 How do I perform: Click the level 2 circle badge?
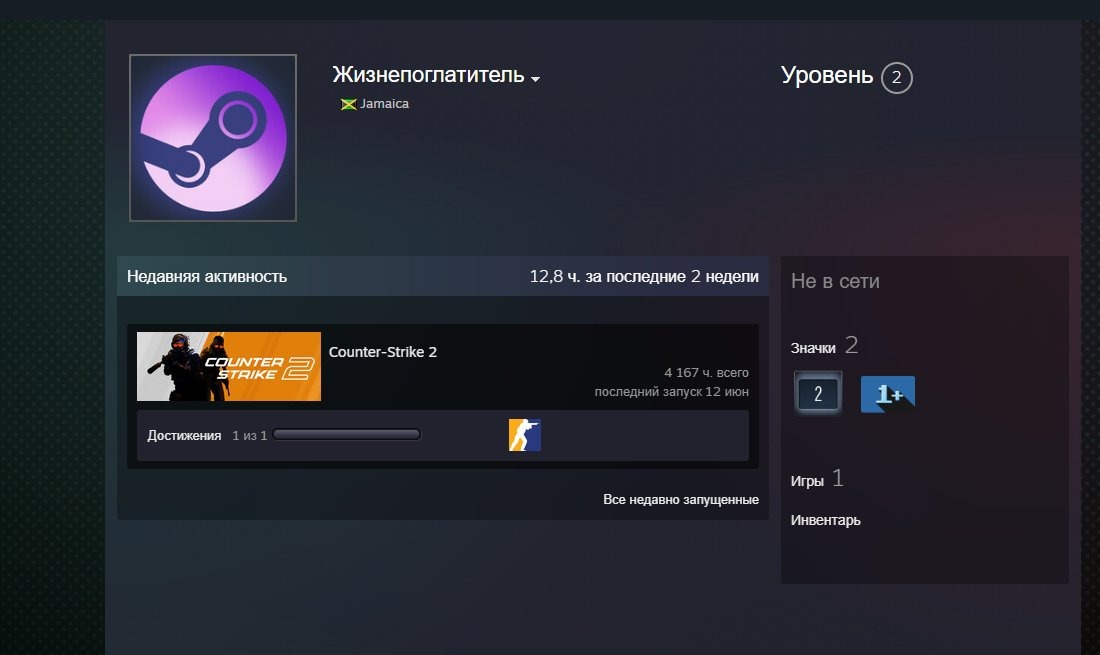click(897, 78)
